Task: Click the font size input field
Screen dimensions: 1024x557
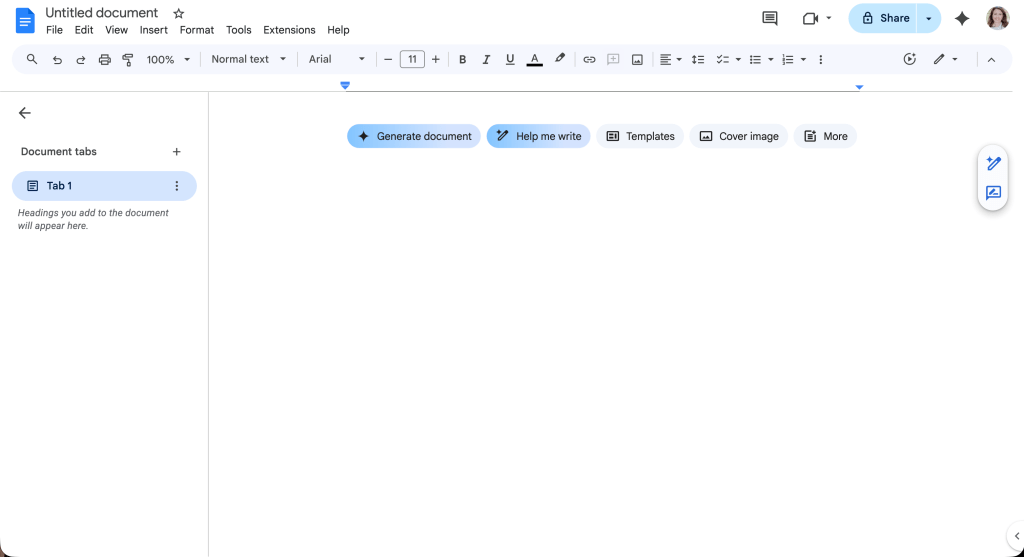Action: click(412, 60)
